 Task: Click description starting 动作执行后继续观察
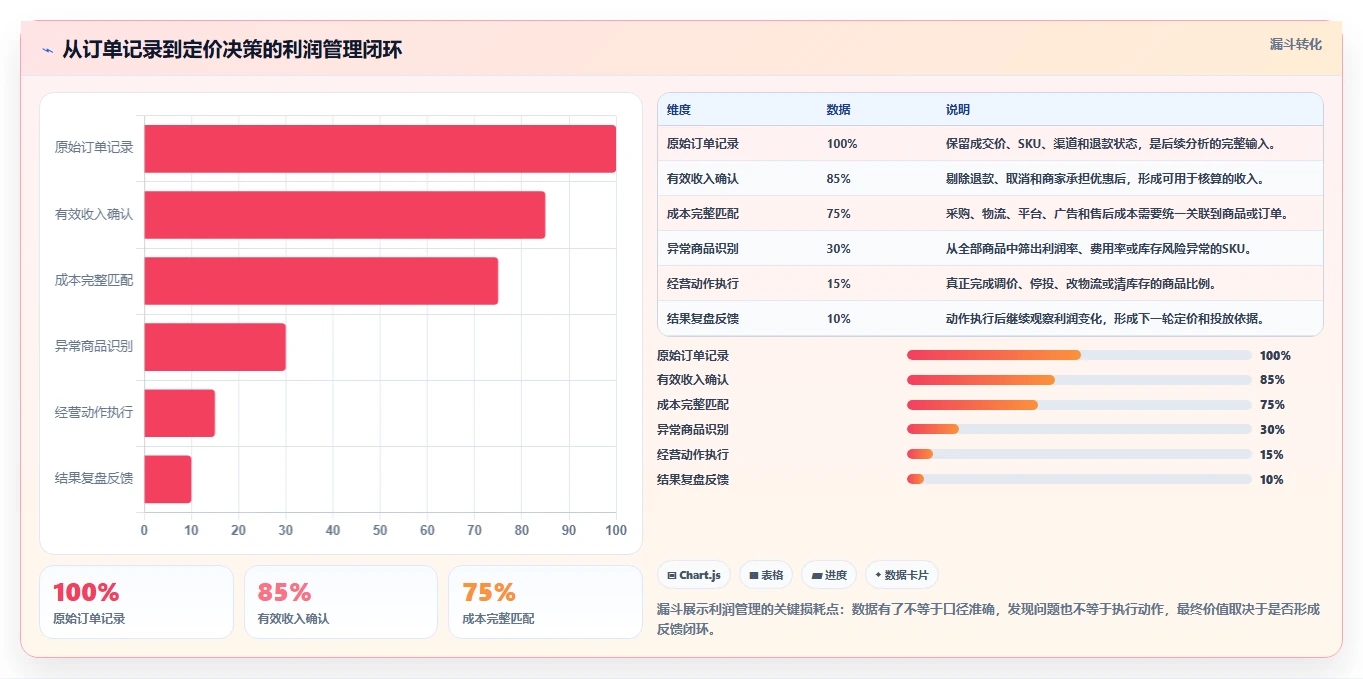1106,319
